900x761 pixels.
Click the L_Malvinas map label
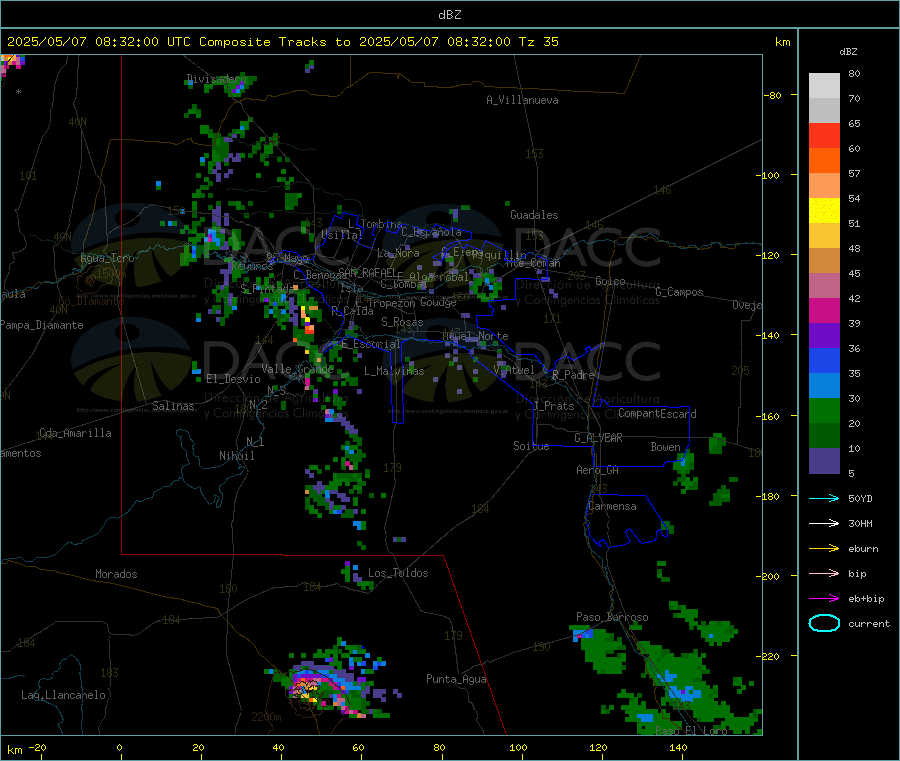pyautogui.click(x=394, y=371)
